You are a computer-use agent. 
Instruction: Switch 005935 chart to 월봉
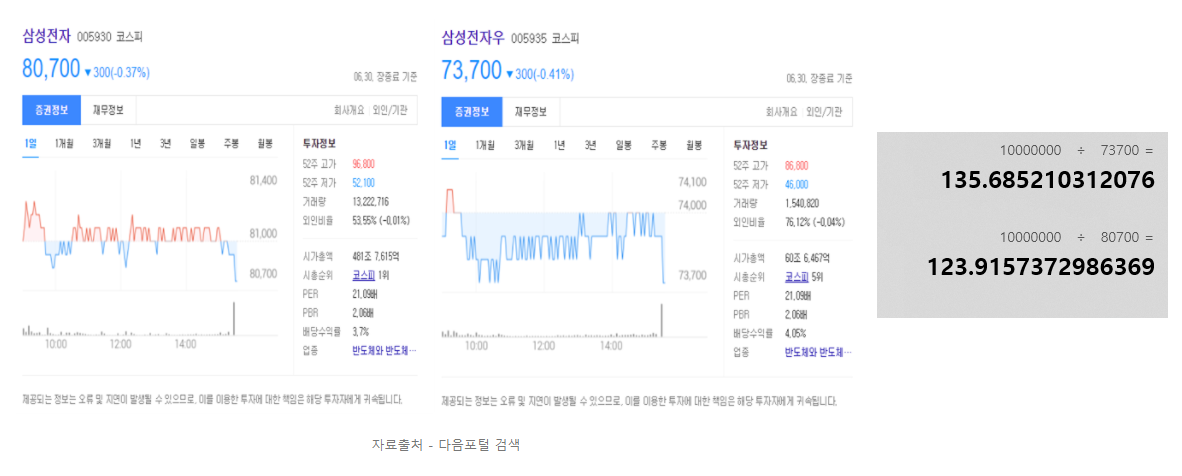(694, 145)
